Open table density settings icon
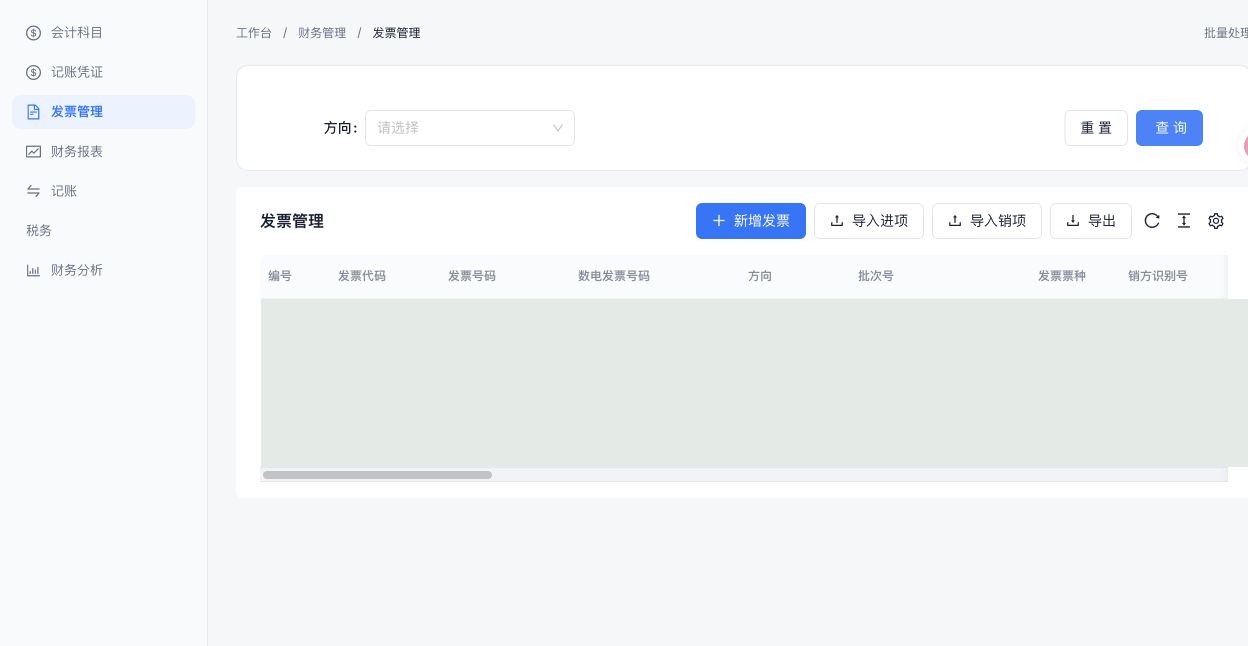The width and height of the screenshot is (1248, 646). [1184, 221]
